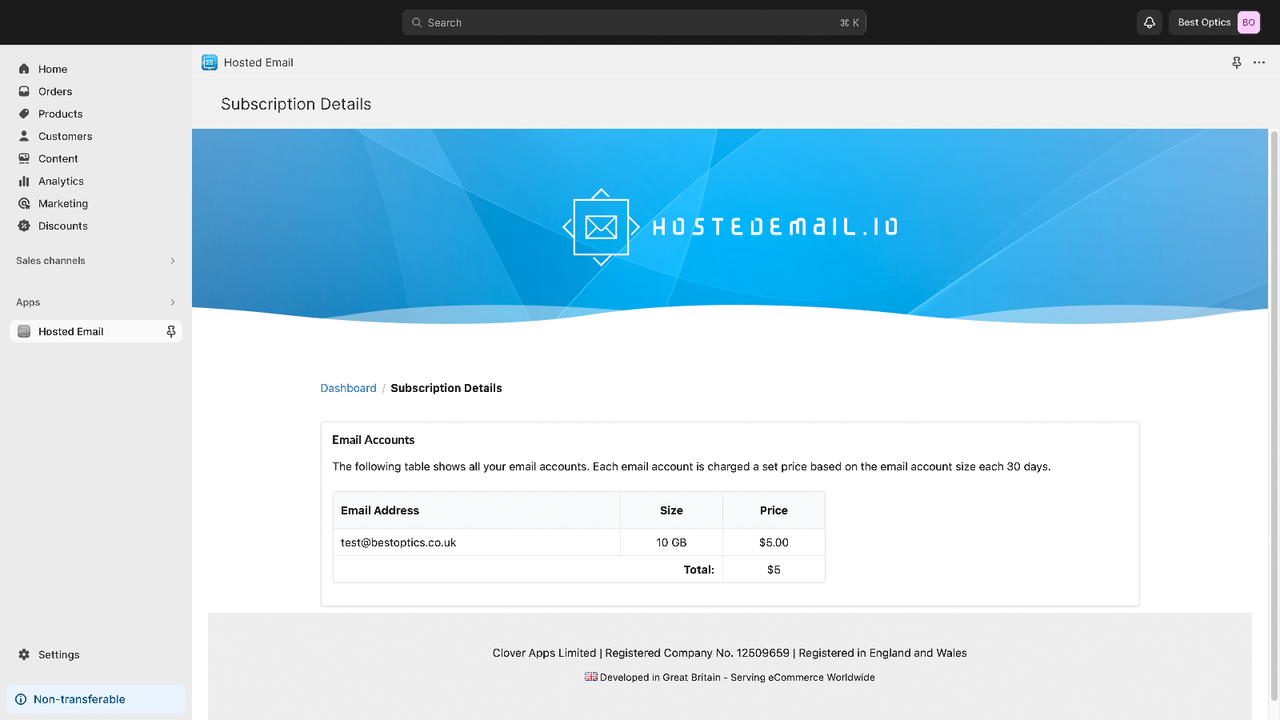Navigate back using the Dashboard breadcrumb link
The width and height of the screenshot is (1280, 720).
pos(348,387)
